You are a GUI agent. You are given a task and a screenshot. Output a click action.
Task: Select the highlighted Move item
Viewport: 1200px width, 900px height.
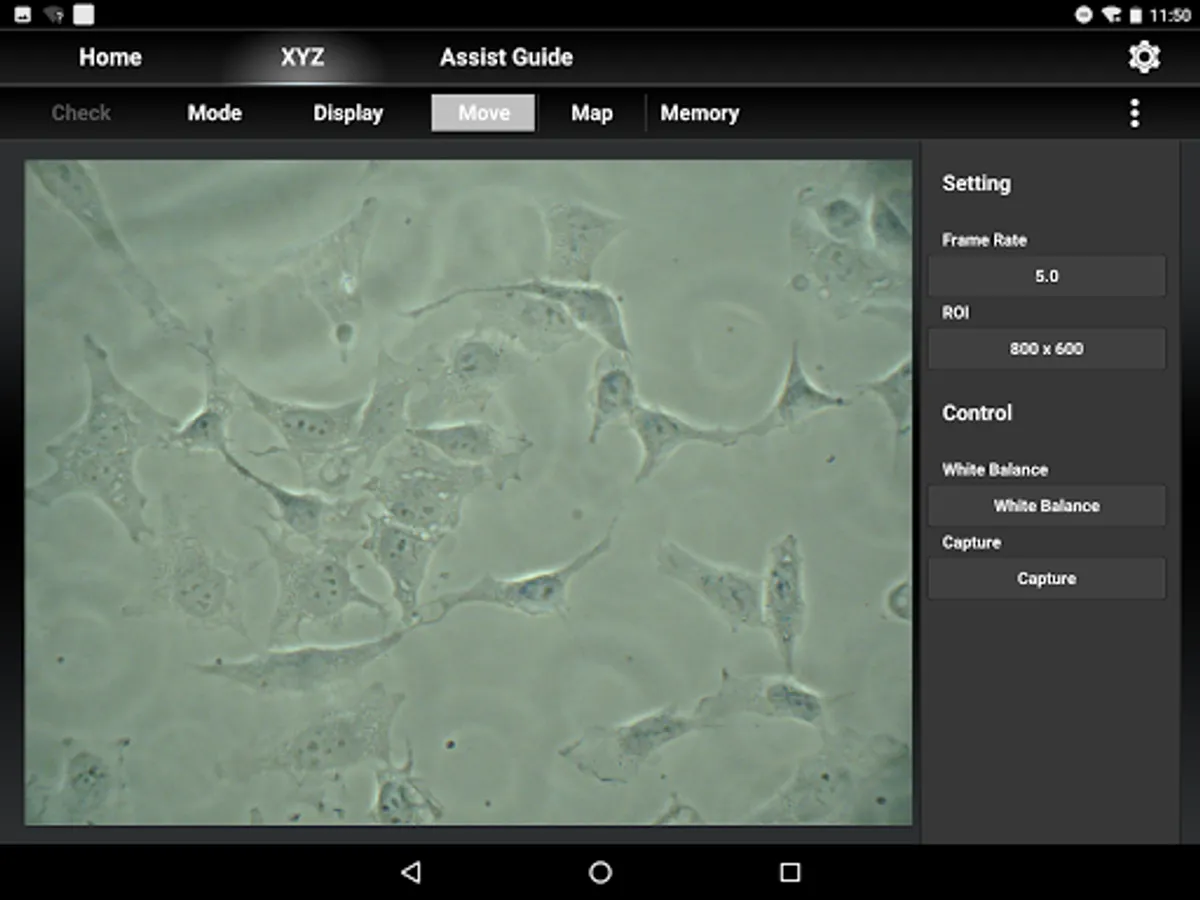pos(484,113)
